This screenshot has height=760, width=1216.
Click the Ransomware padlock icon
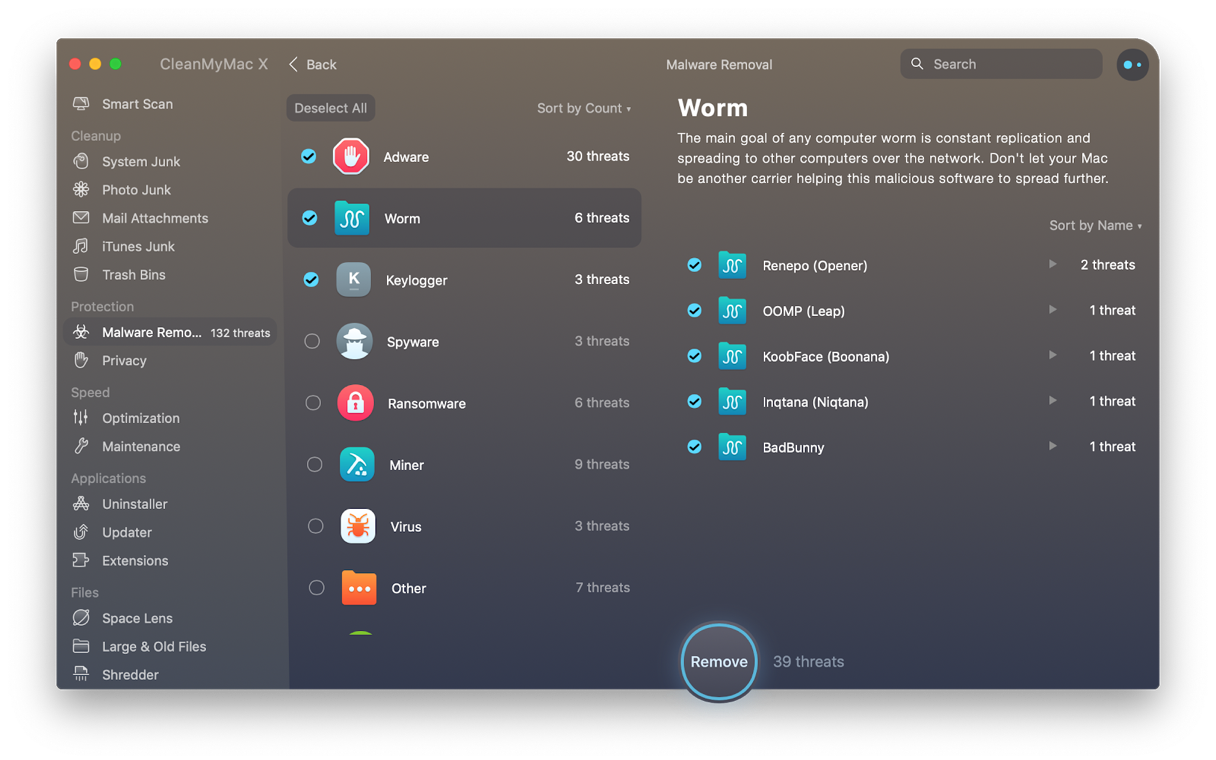355,403
